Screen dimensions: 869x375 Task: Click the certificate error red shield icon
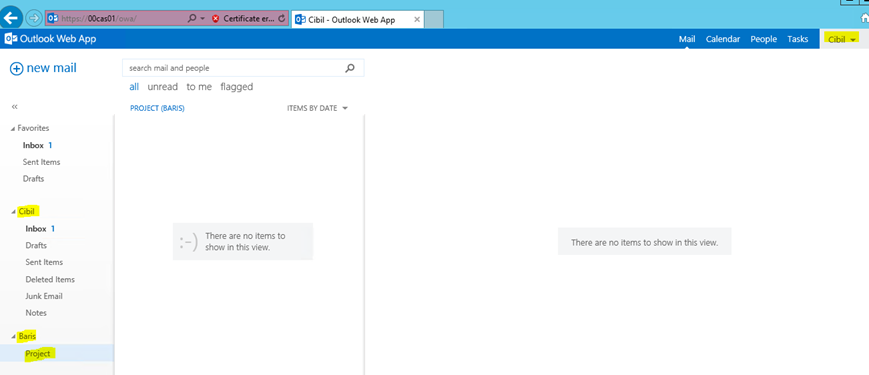(216, 18)
